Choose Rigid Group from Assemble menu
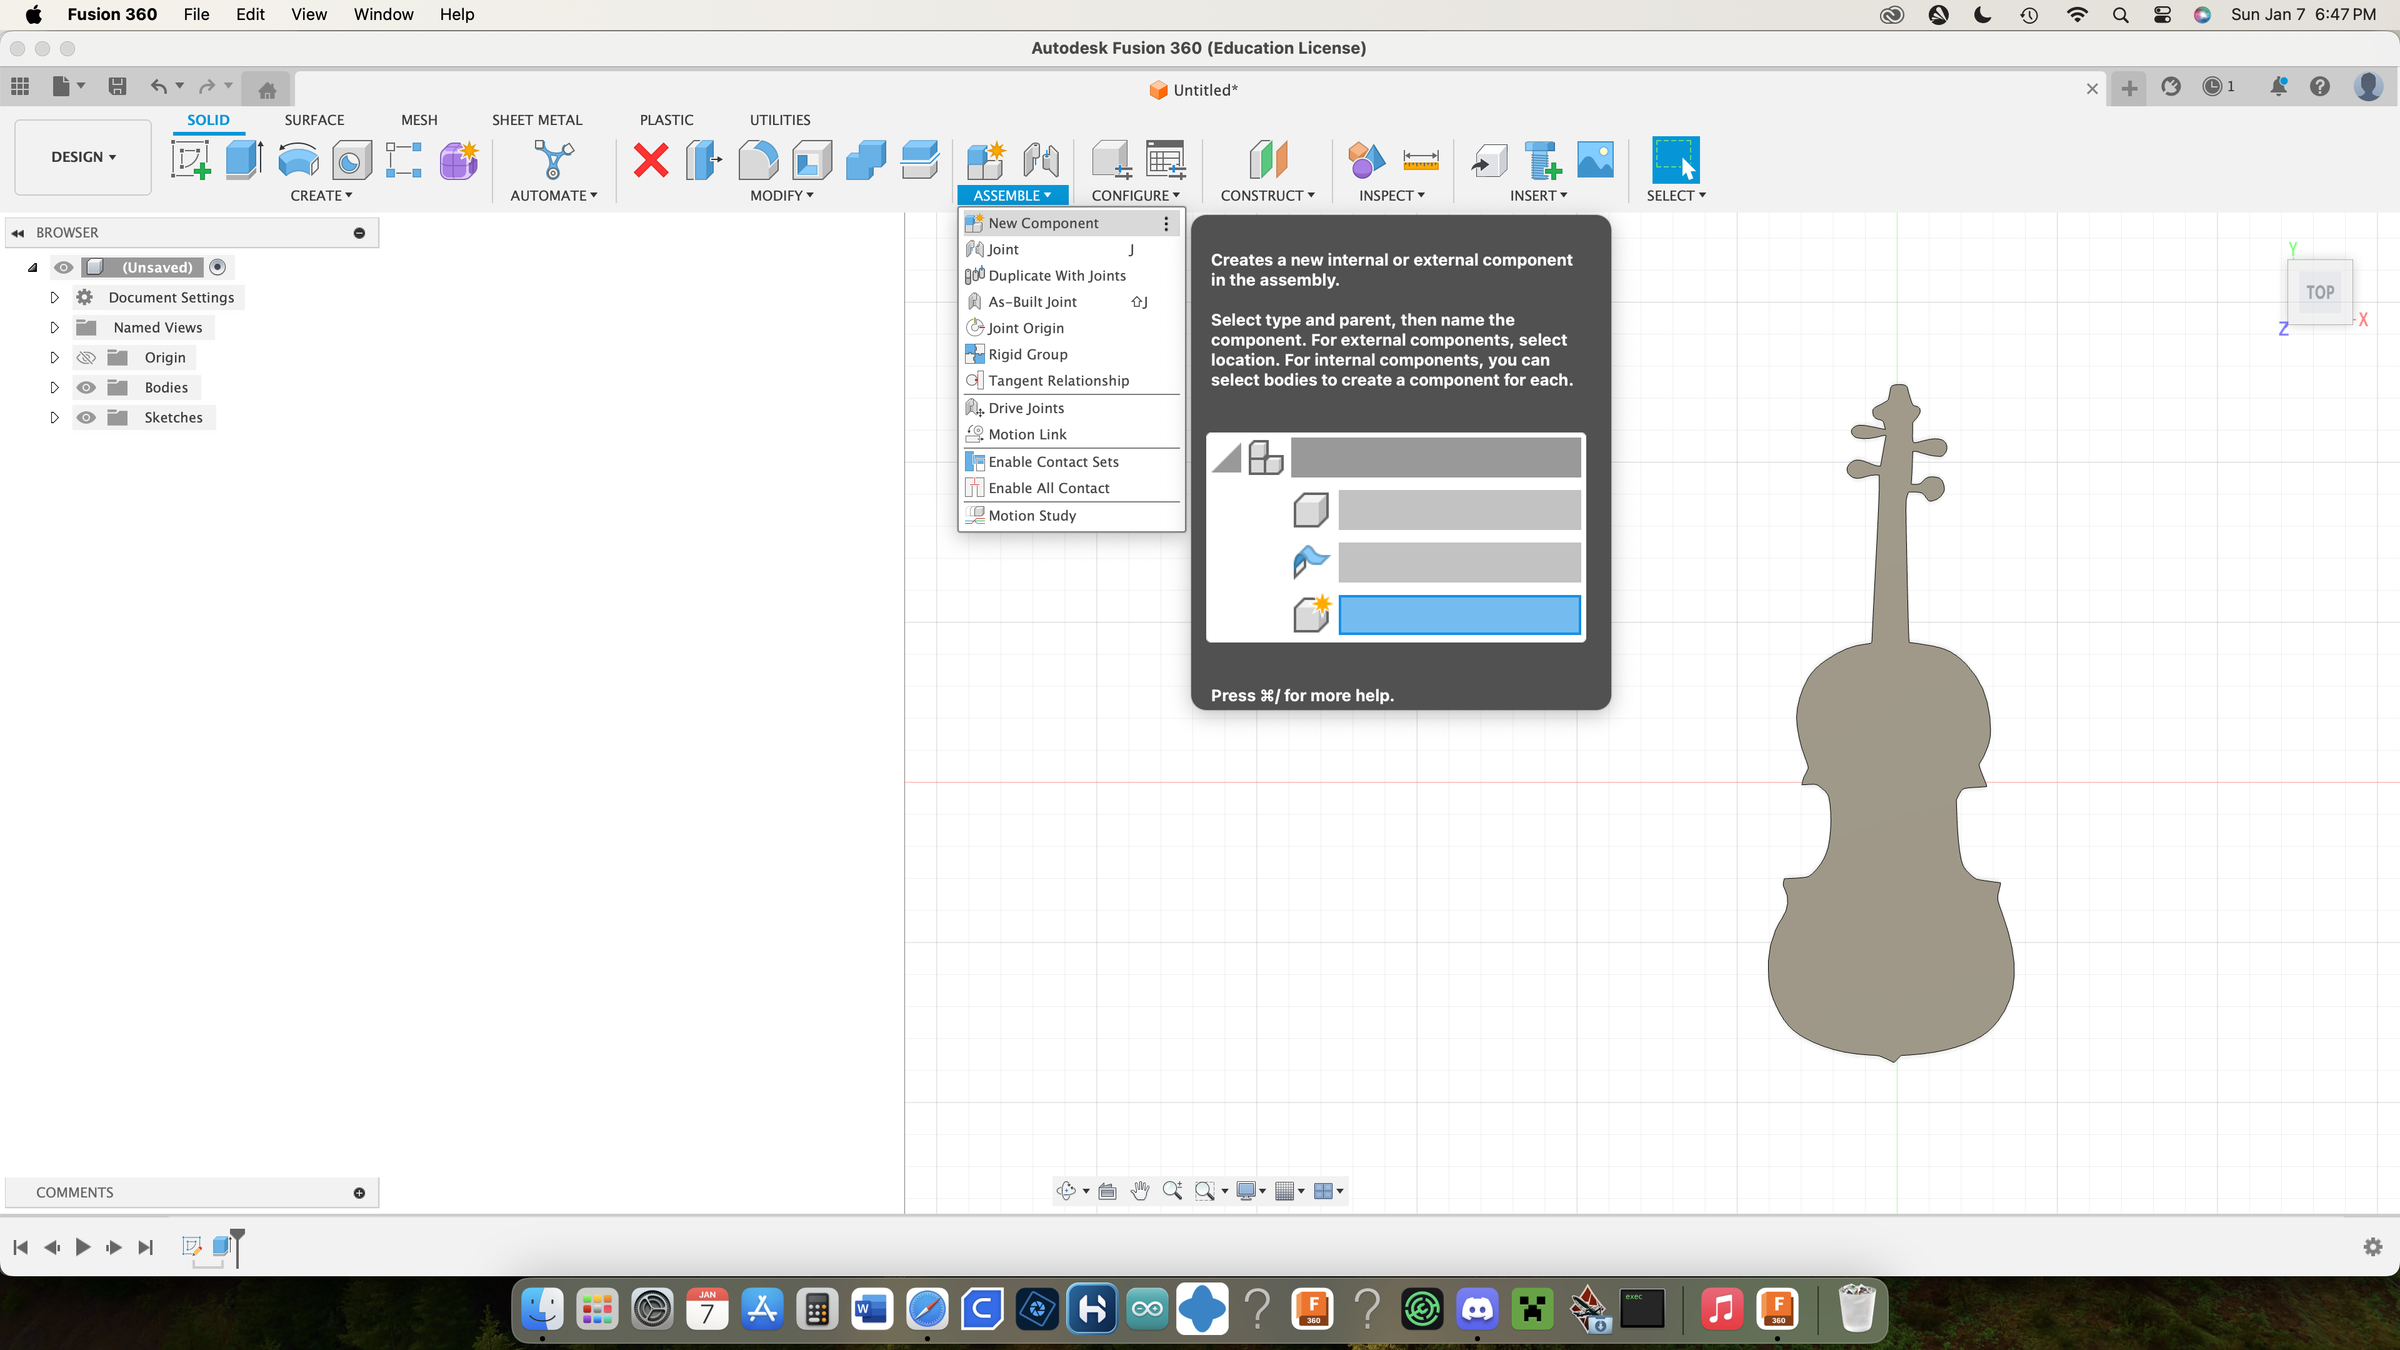 click(1028, 355)
